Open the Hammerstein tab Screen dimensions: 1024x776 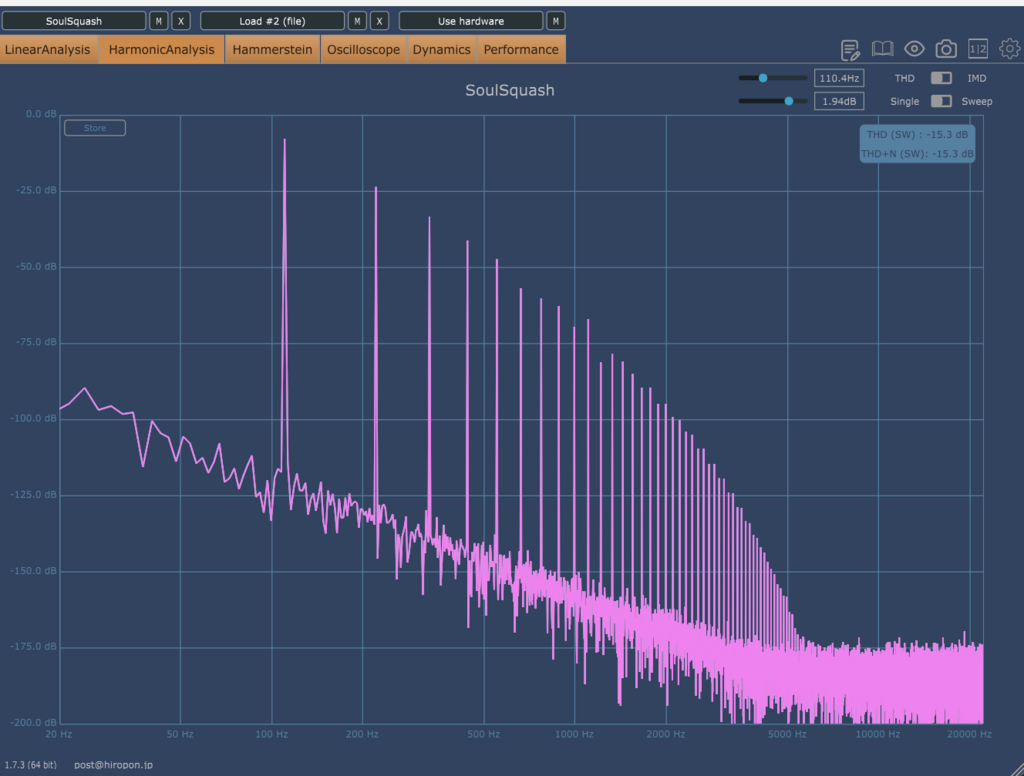pos(272,50)
